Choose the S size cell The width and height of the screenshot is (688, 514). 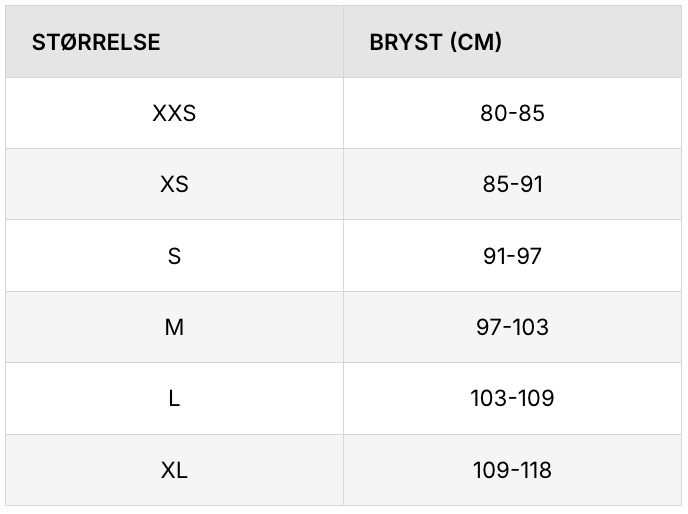pyautogui.click(x=174, y=256)
